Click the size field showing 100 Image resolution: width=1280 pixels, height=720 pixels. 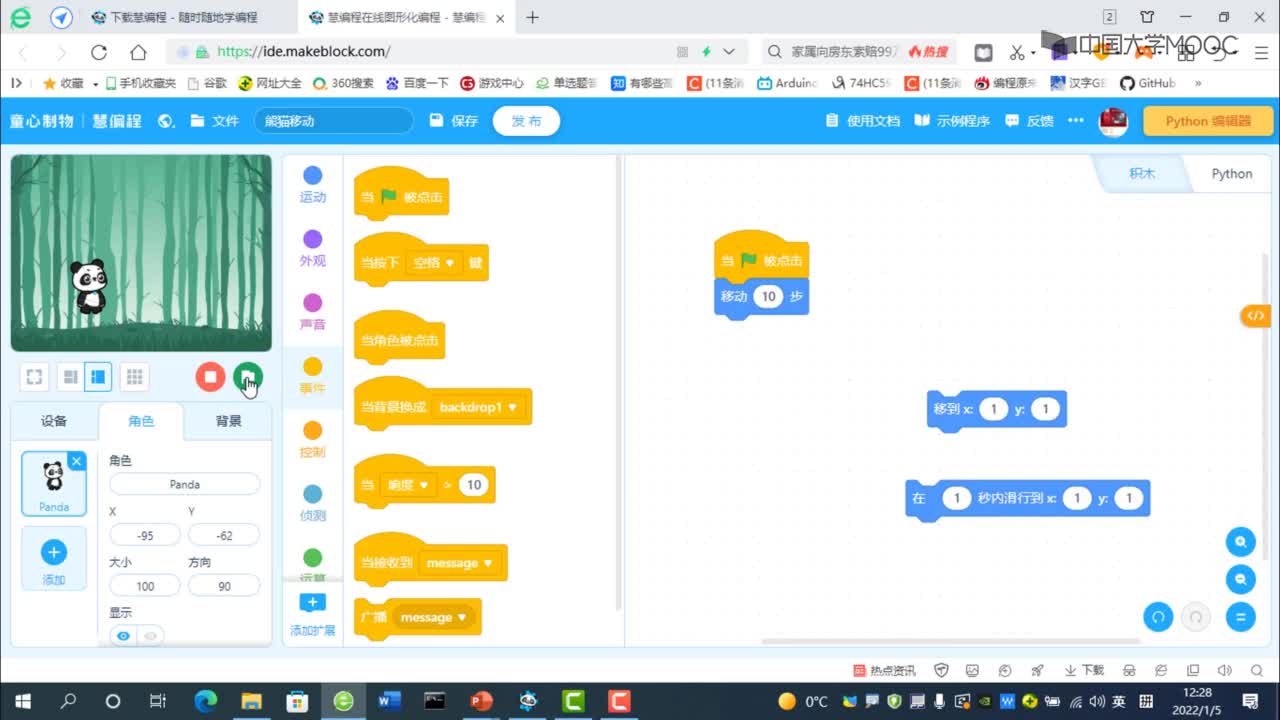pos(145,586)
